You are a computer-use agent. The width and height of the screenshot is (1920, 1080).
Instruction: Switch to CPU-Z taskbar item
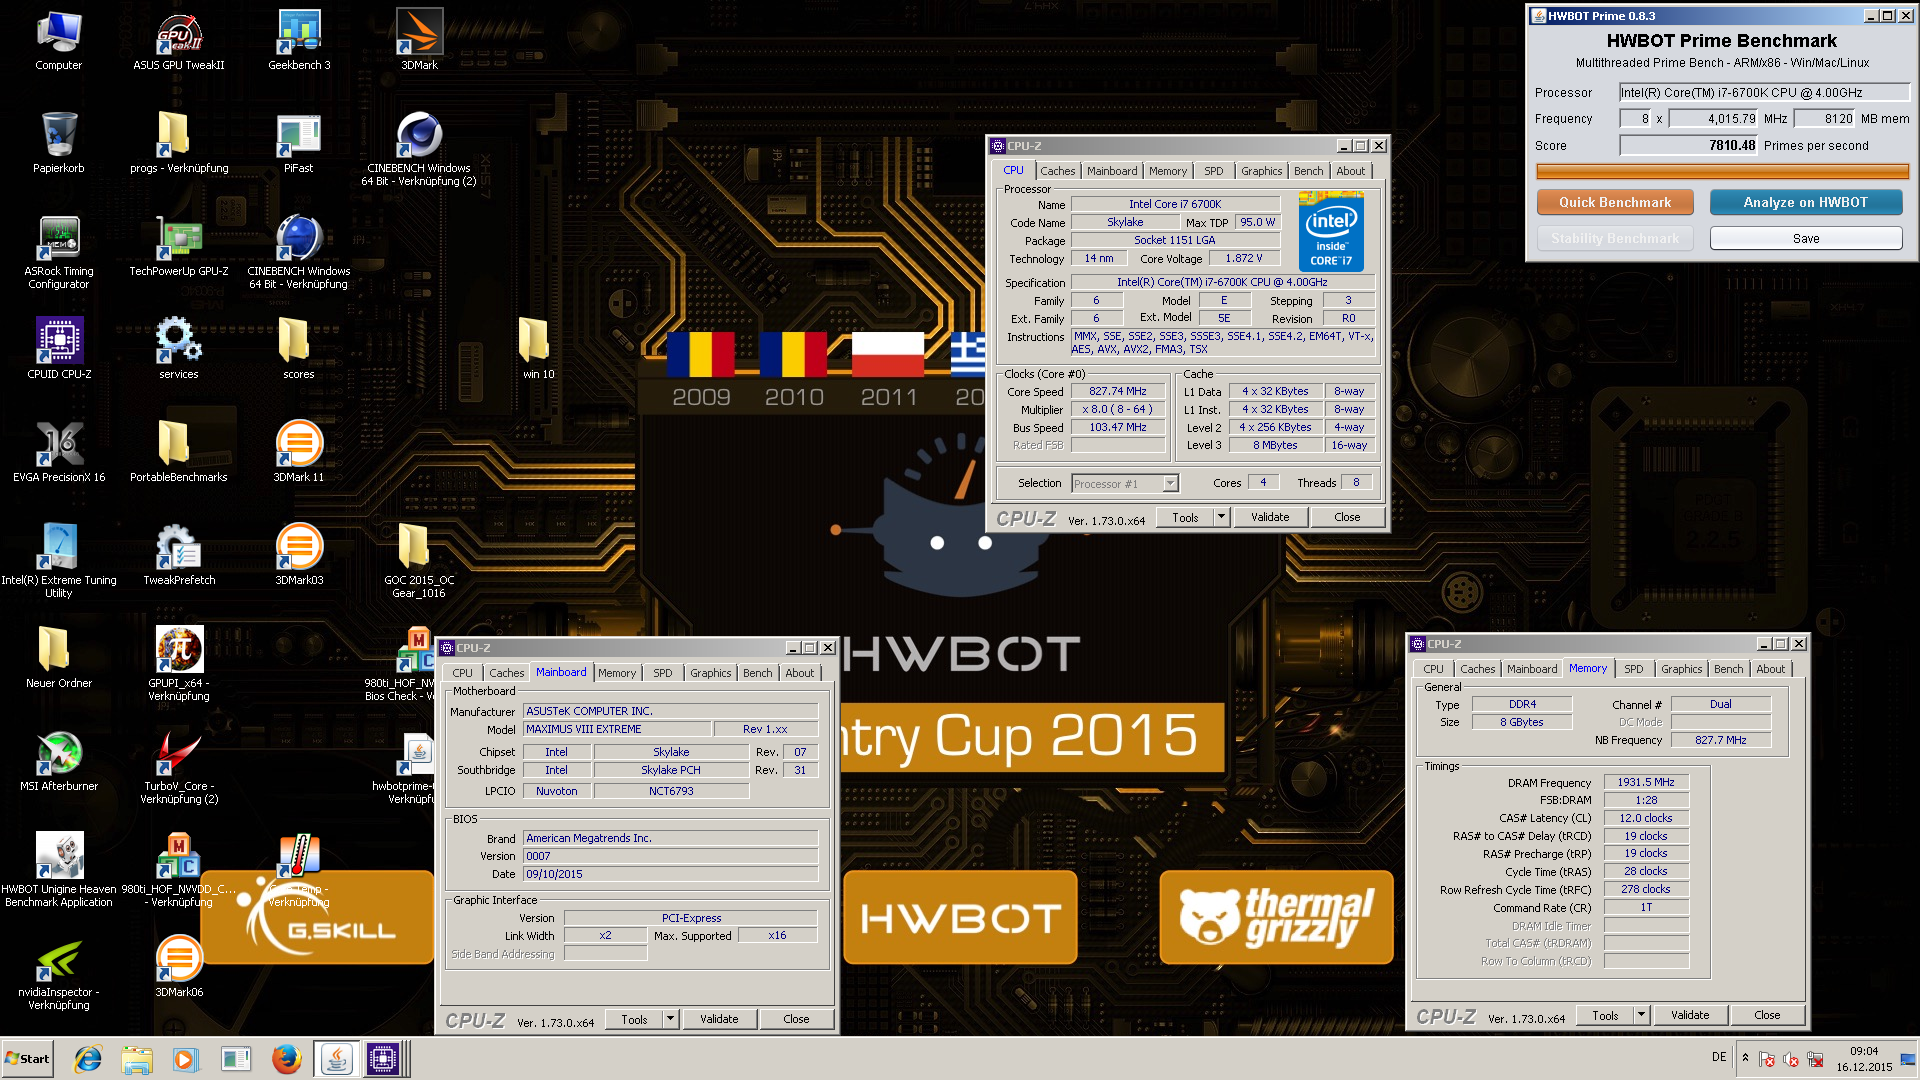[x=383, y=1059]
